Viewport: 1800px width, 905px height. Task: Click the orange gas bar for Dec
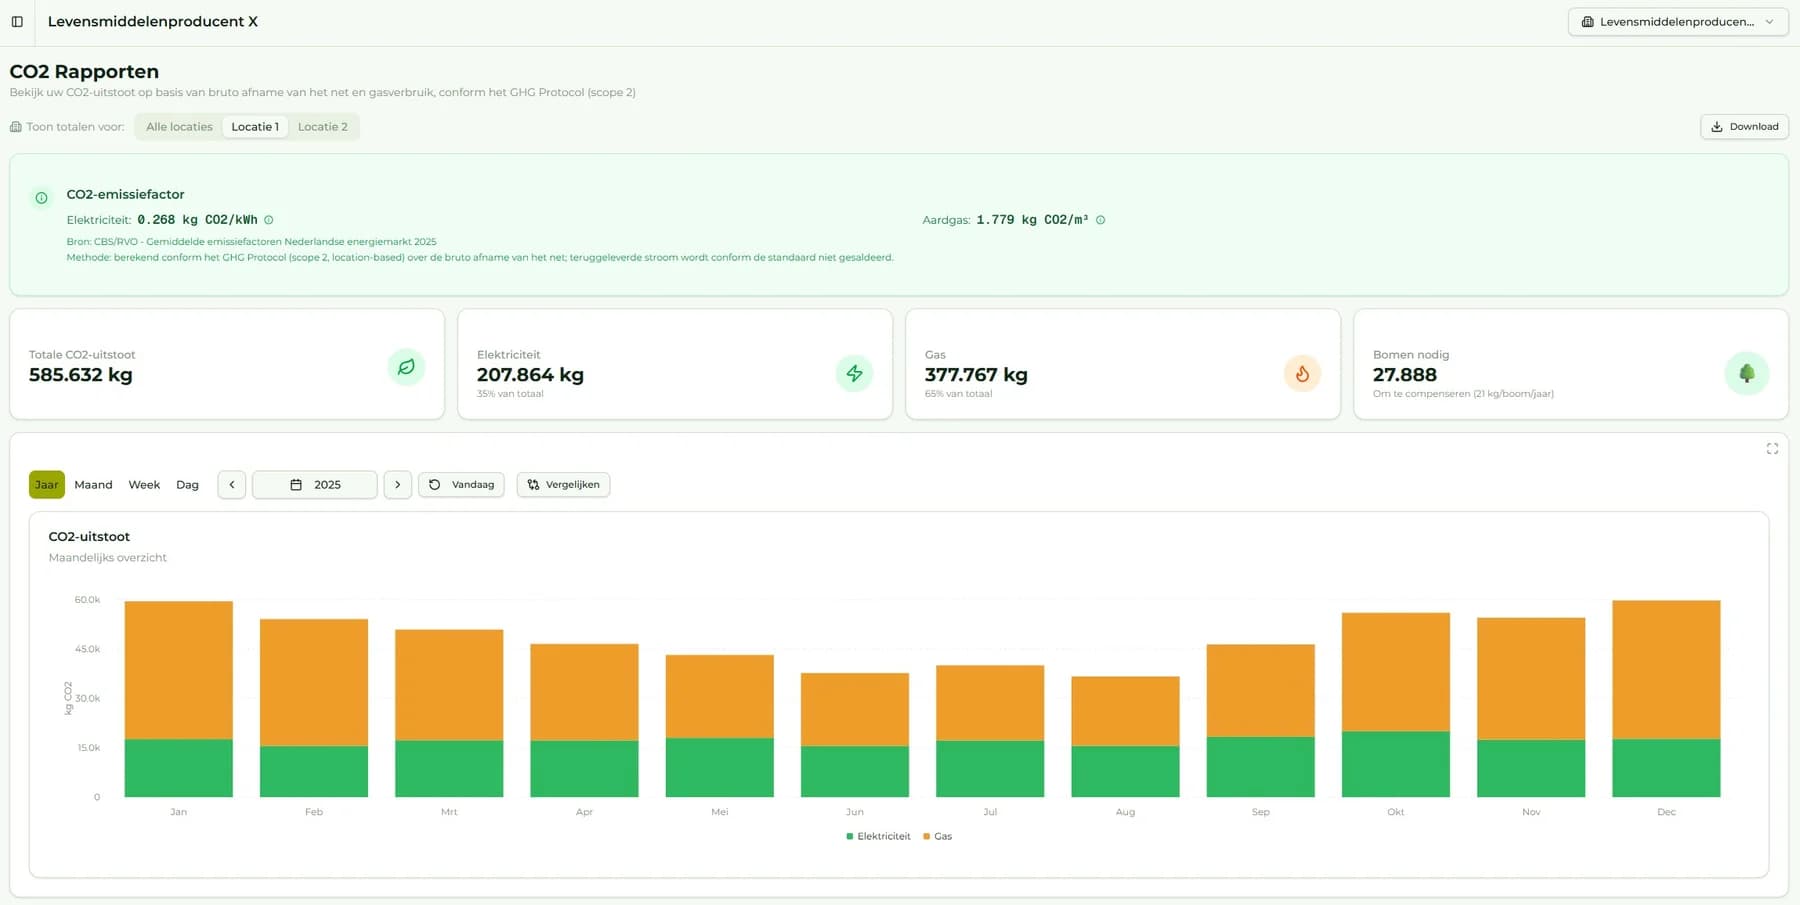1666,670
